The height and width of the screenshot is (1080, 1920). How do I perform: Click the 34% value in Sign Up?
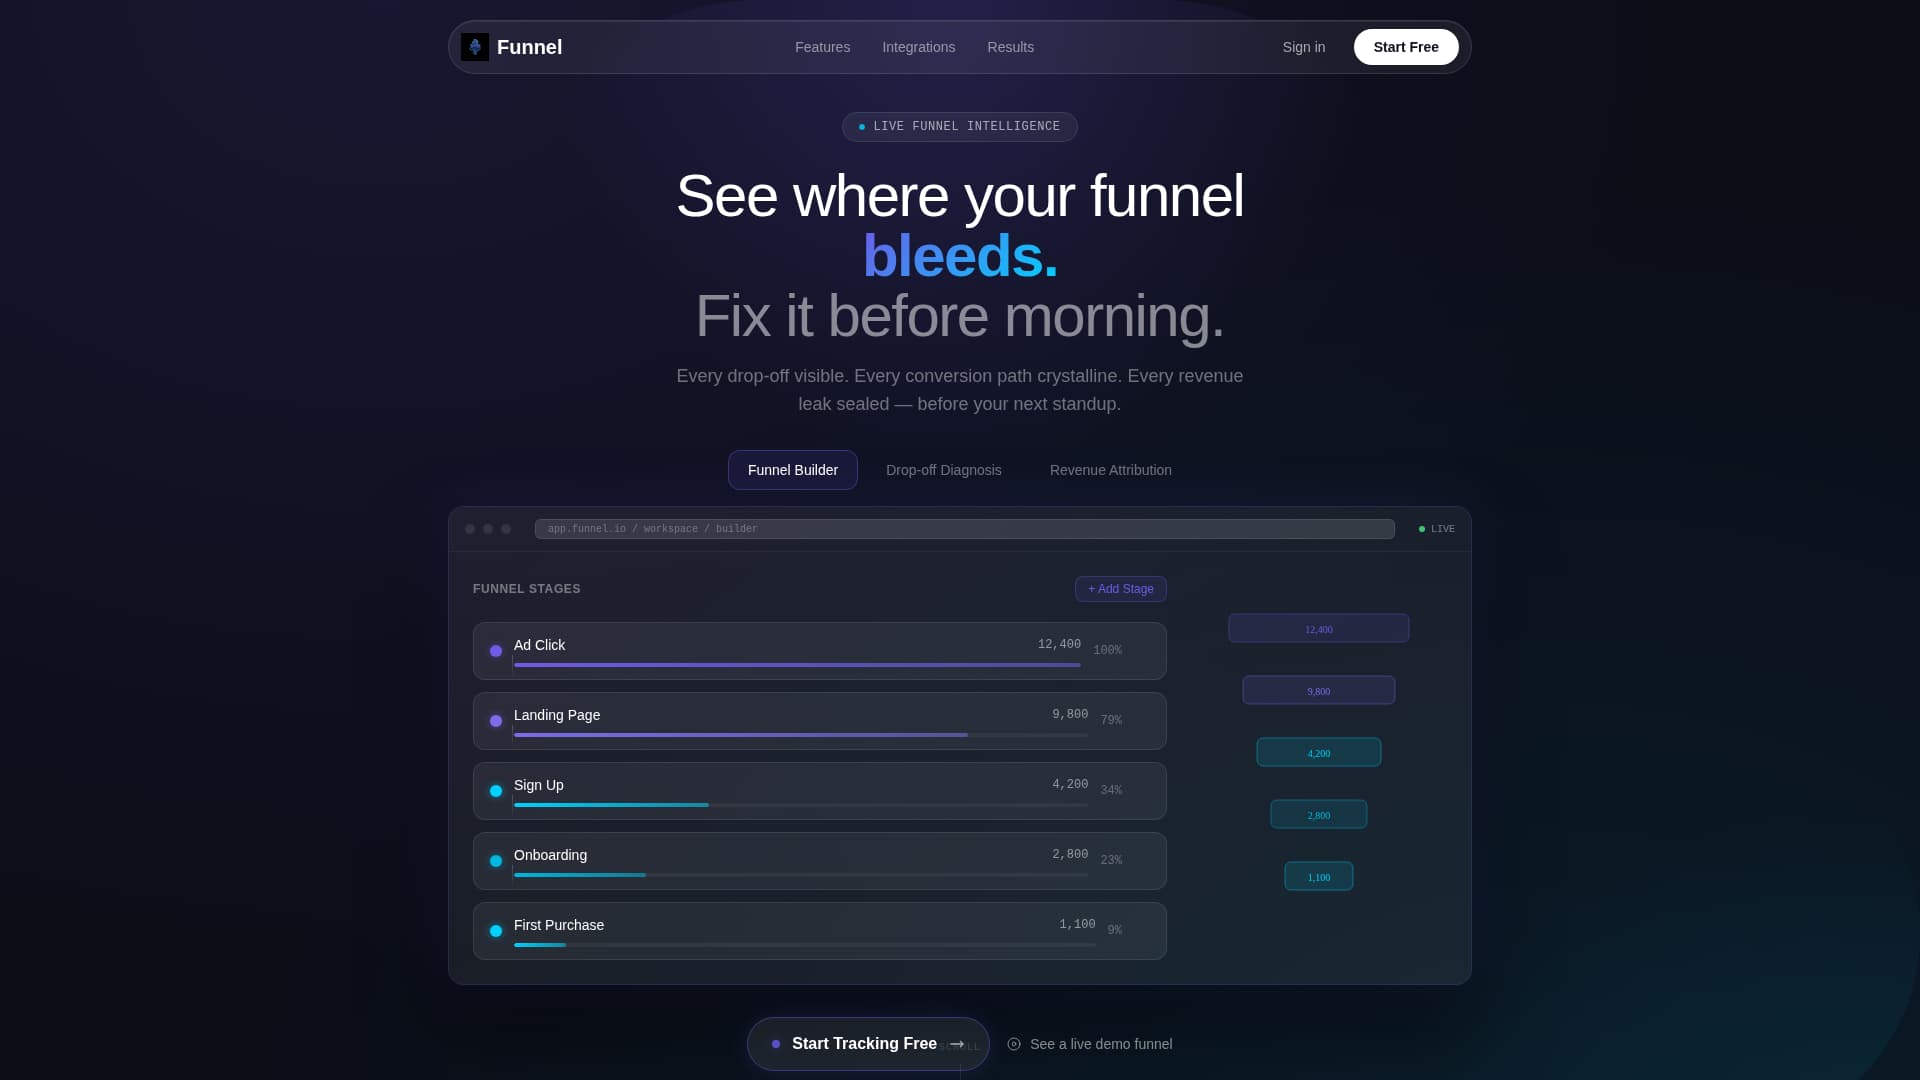point(1111,790)
